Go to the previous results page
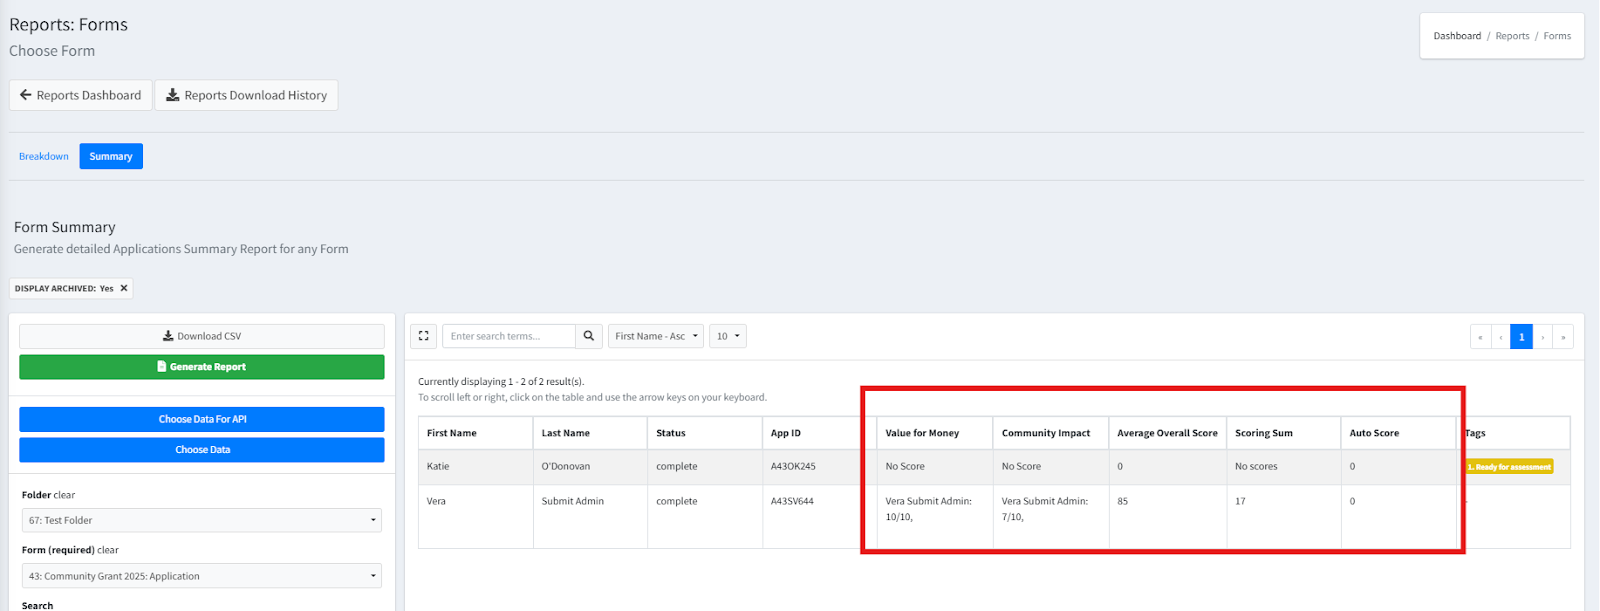Viewport: 1600px width, 611px height. tap(1500, 337)
